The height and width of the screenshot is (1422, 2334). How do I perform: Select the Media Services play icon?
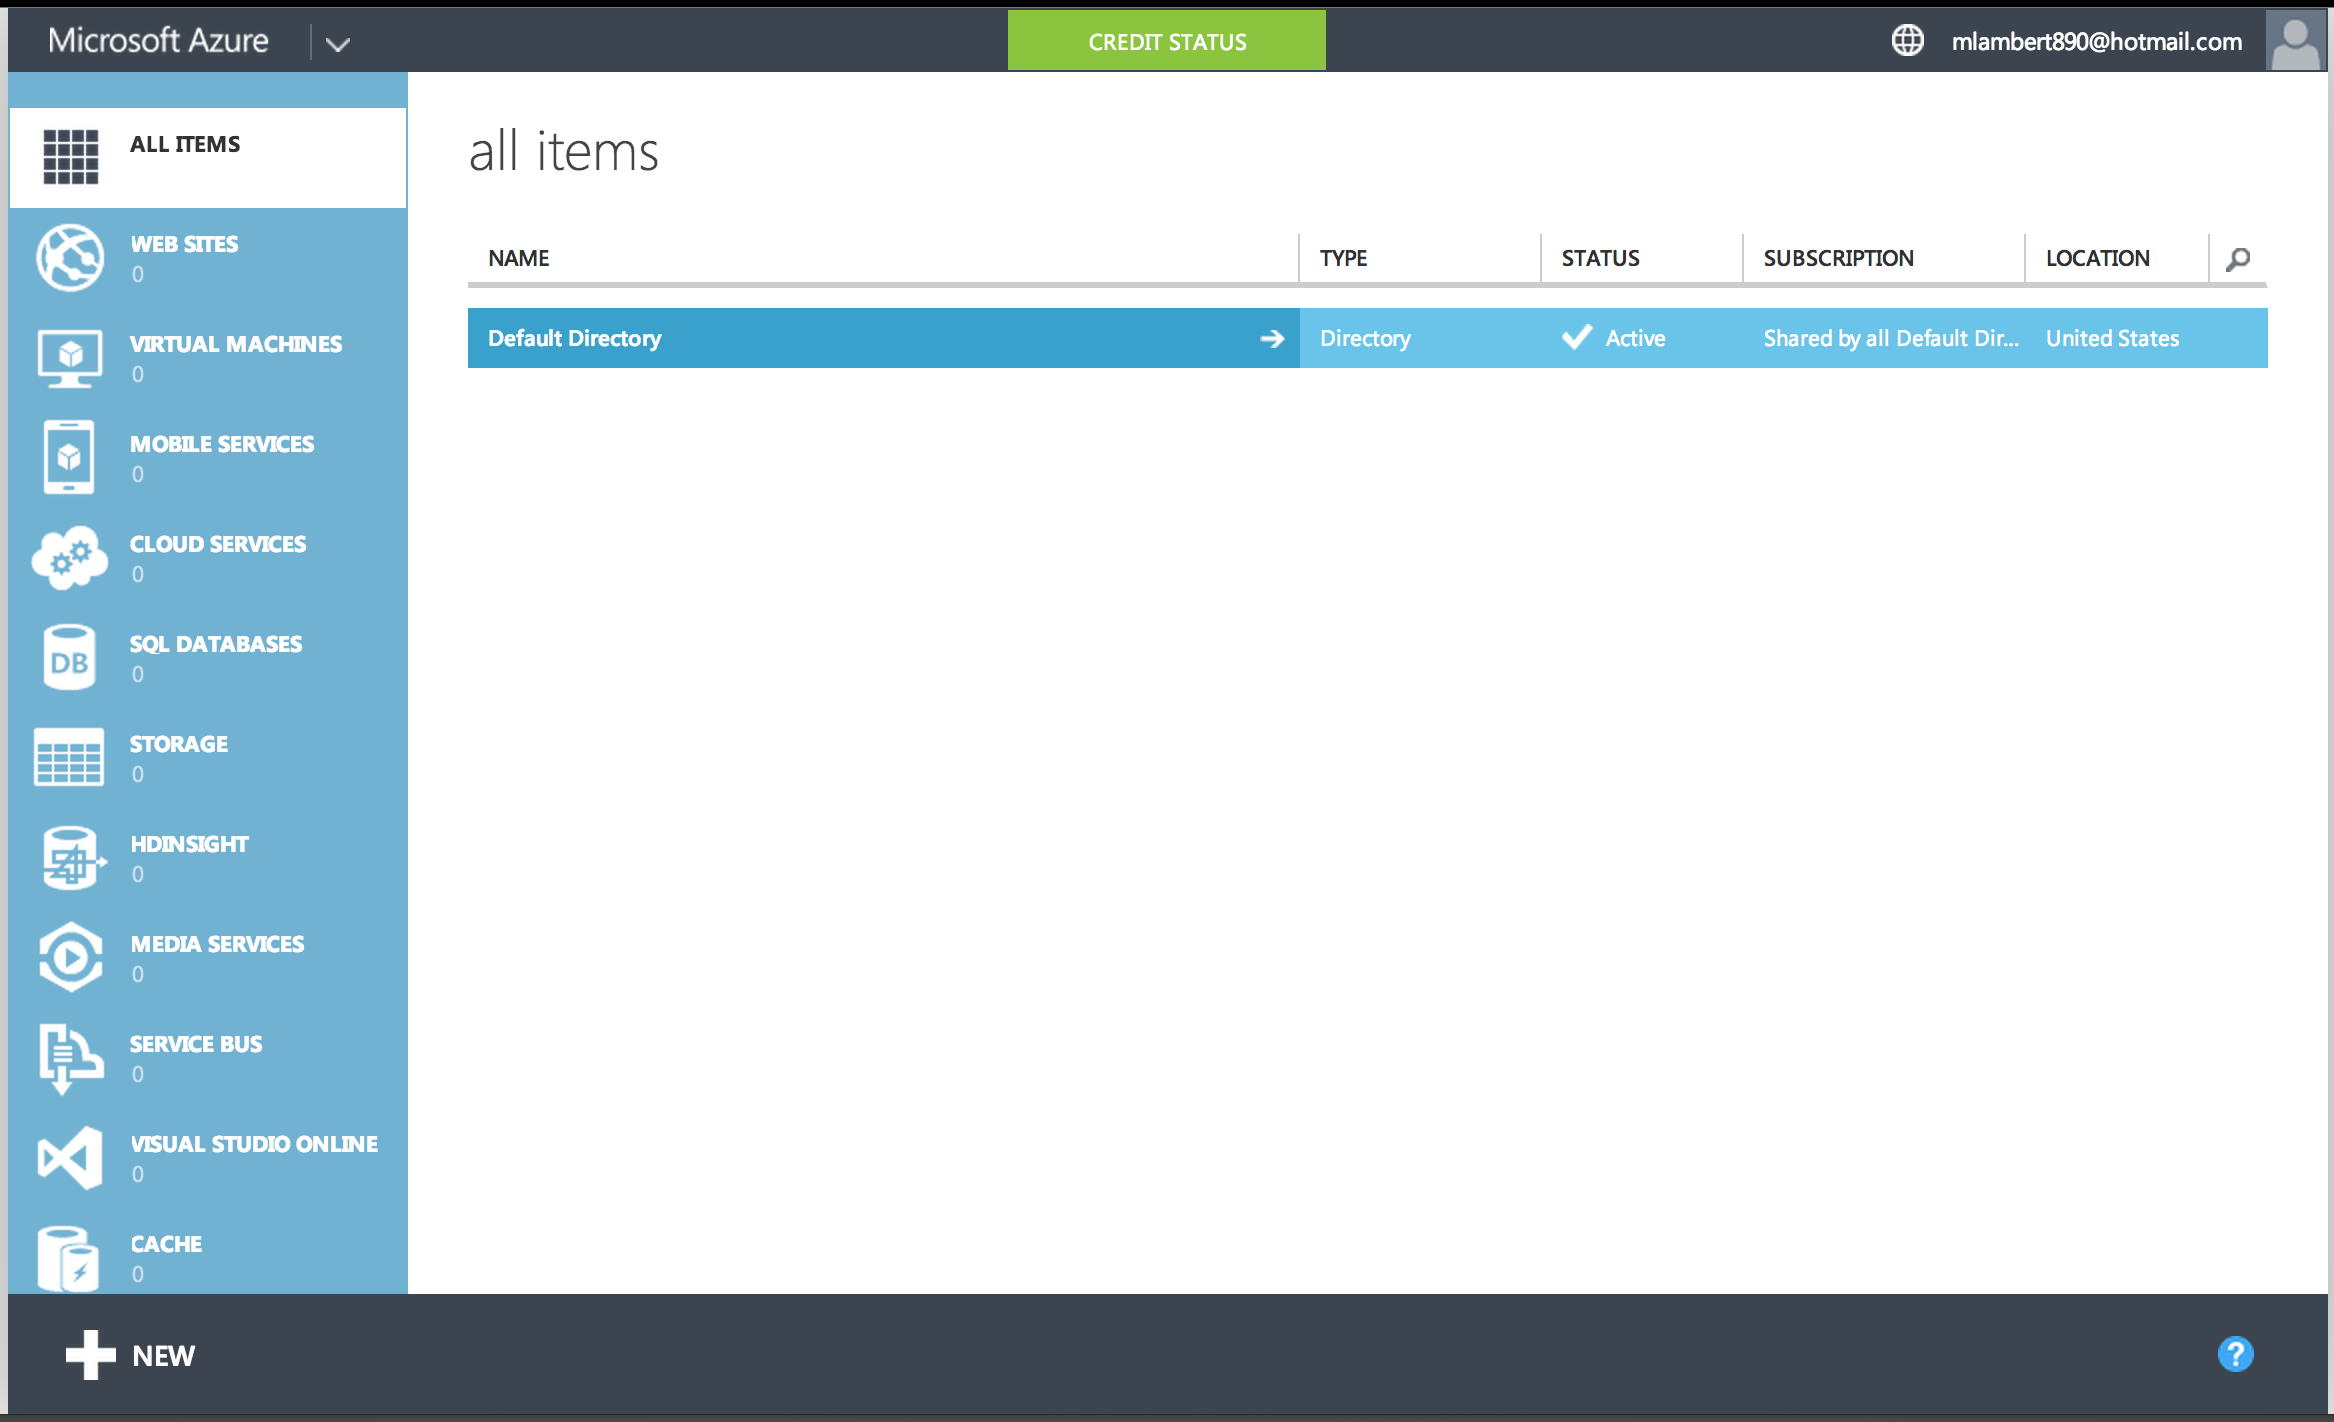pyautogui.click(x=69, y=957)
